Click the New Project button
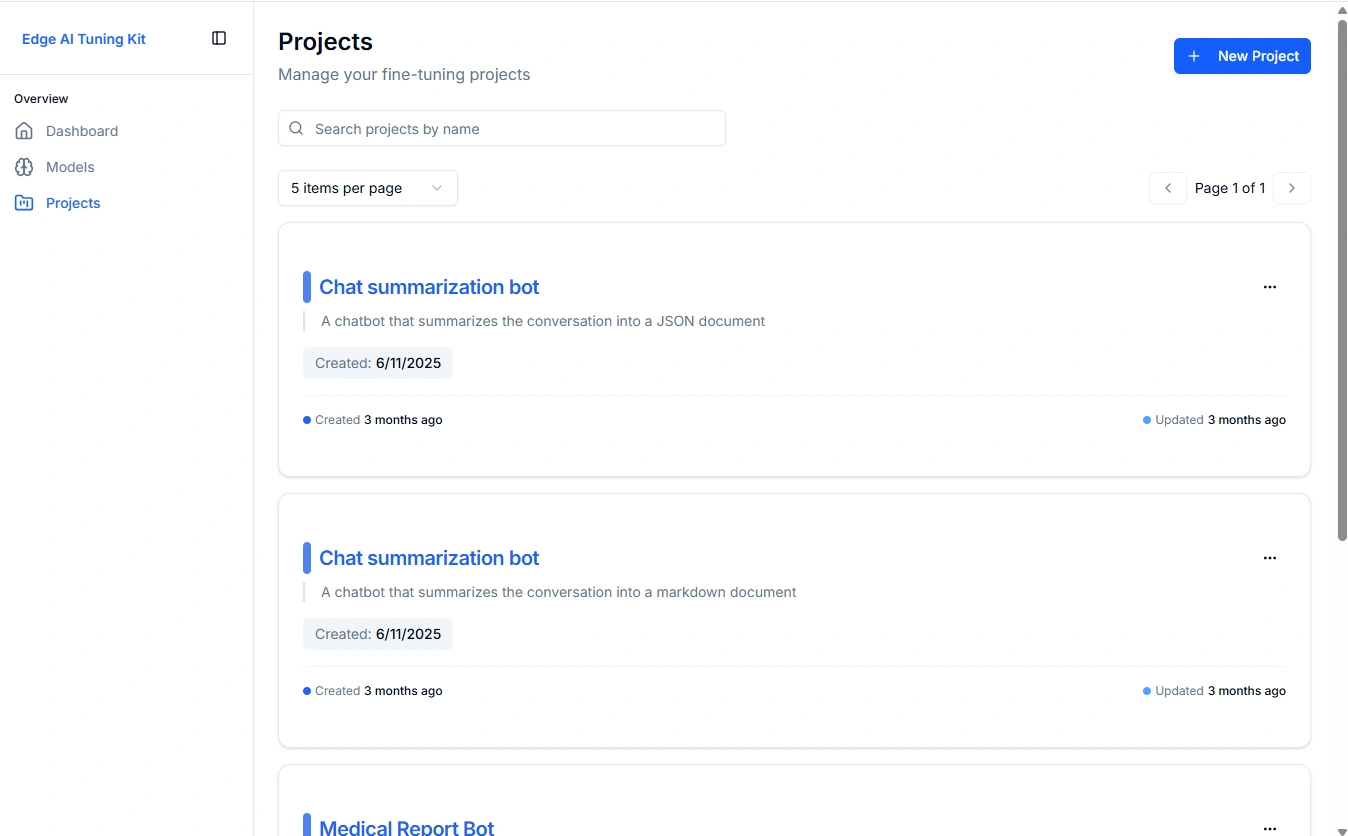This screenshot has width=1348, height=836. tap(1242, 56)
